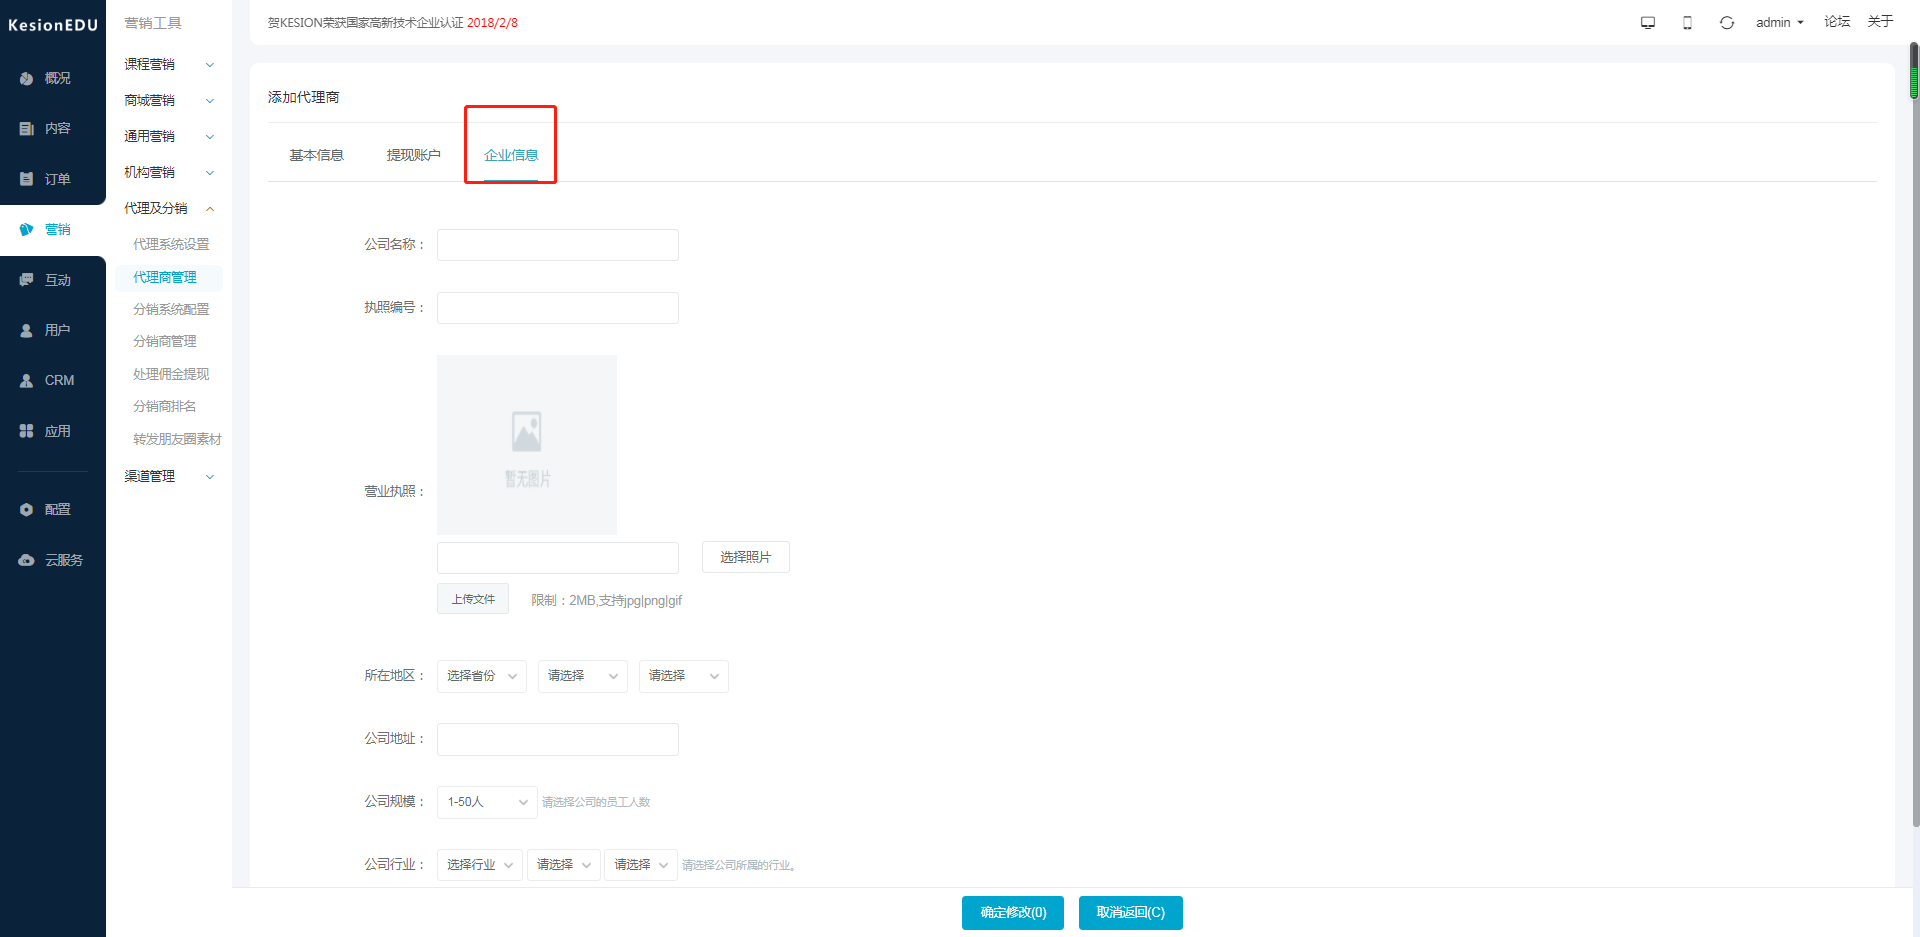Click the page vertical scrollbar
Image resolution: width=1920 pixels, height=937 pixels.
pyautogui.click(x=1914, y=435)
